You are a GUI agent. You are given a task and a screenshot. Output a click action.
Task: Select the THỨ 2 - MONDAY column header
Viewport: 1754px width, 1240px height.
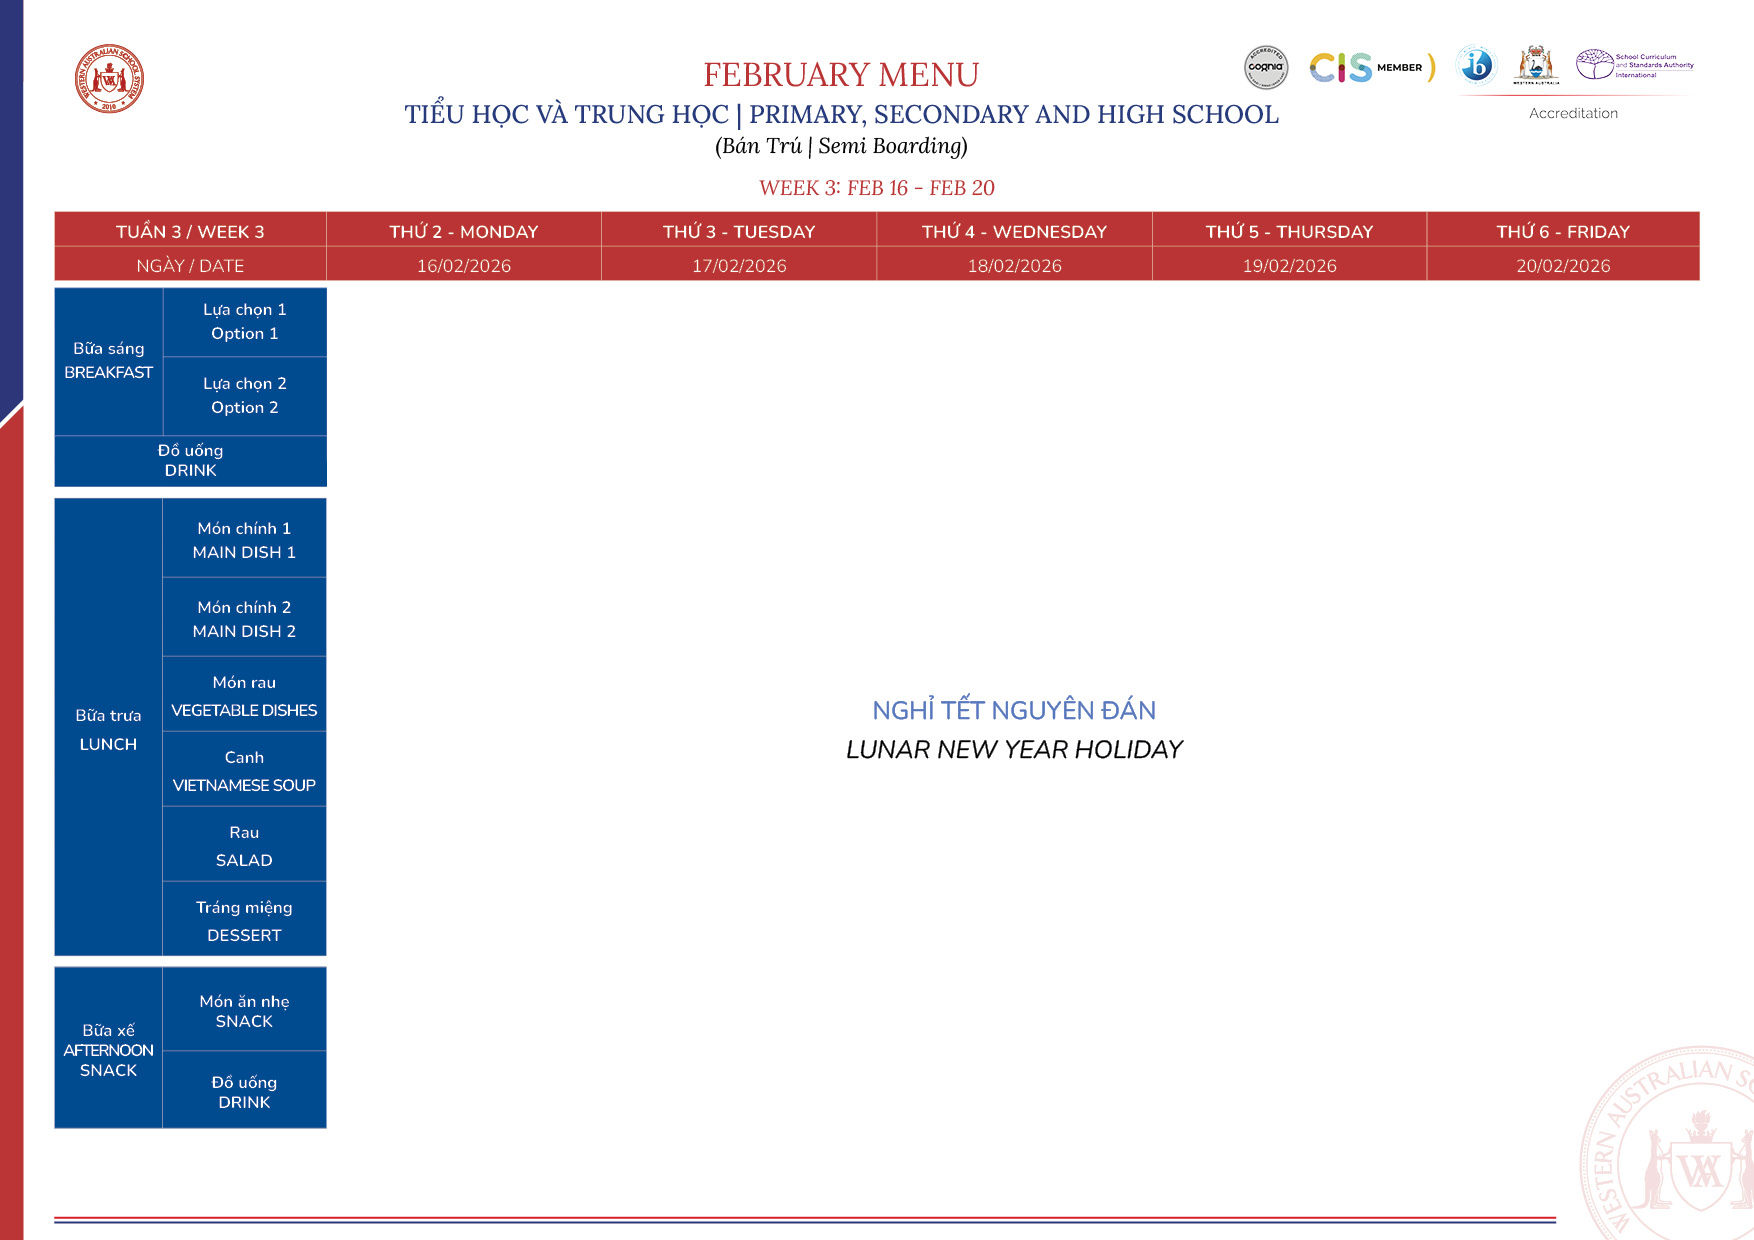[x=463, y=231]
